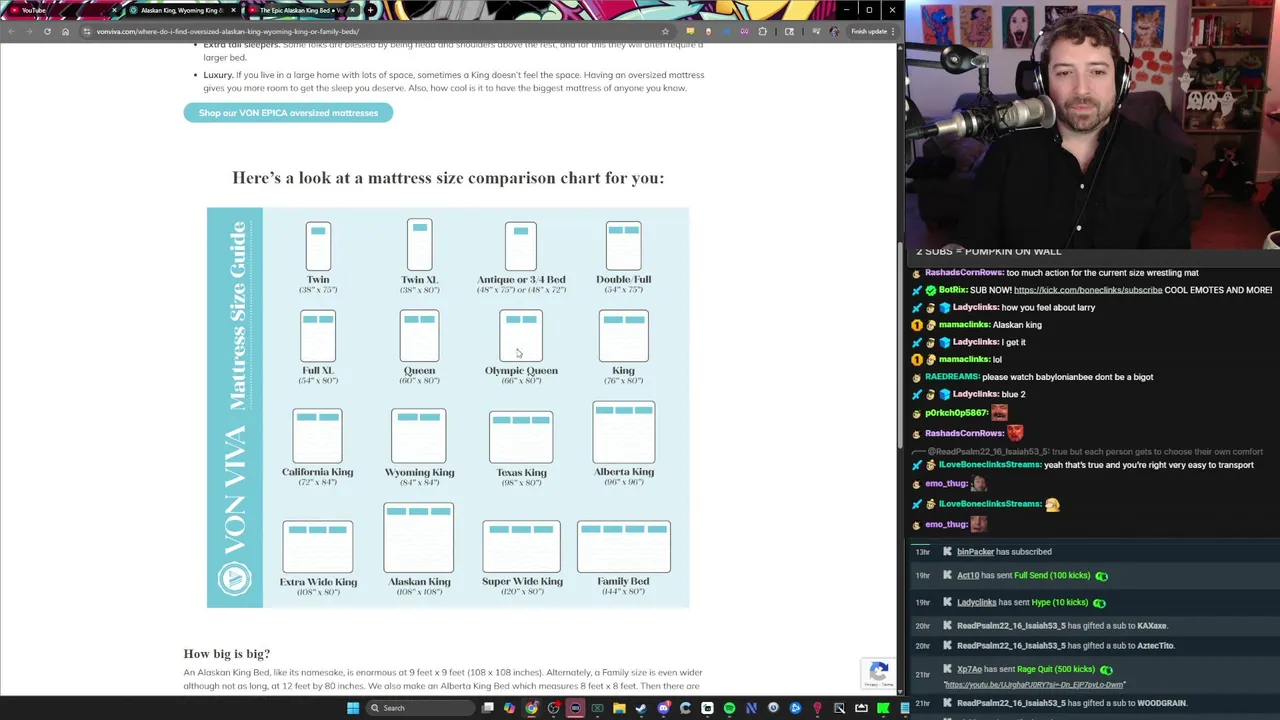Open the Windows Start menu
Screen dimensions: 1280x720
coord(353,708)
